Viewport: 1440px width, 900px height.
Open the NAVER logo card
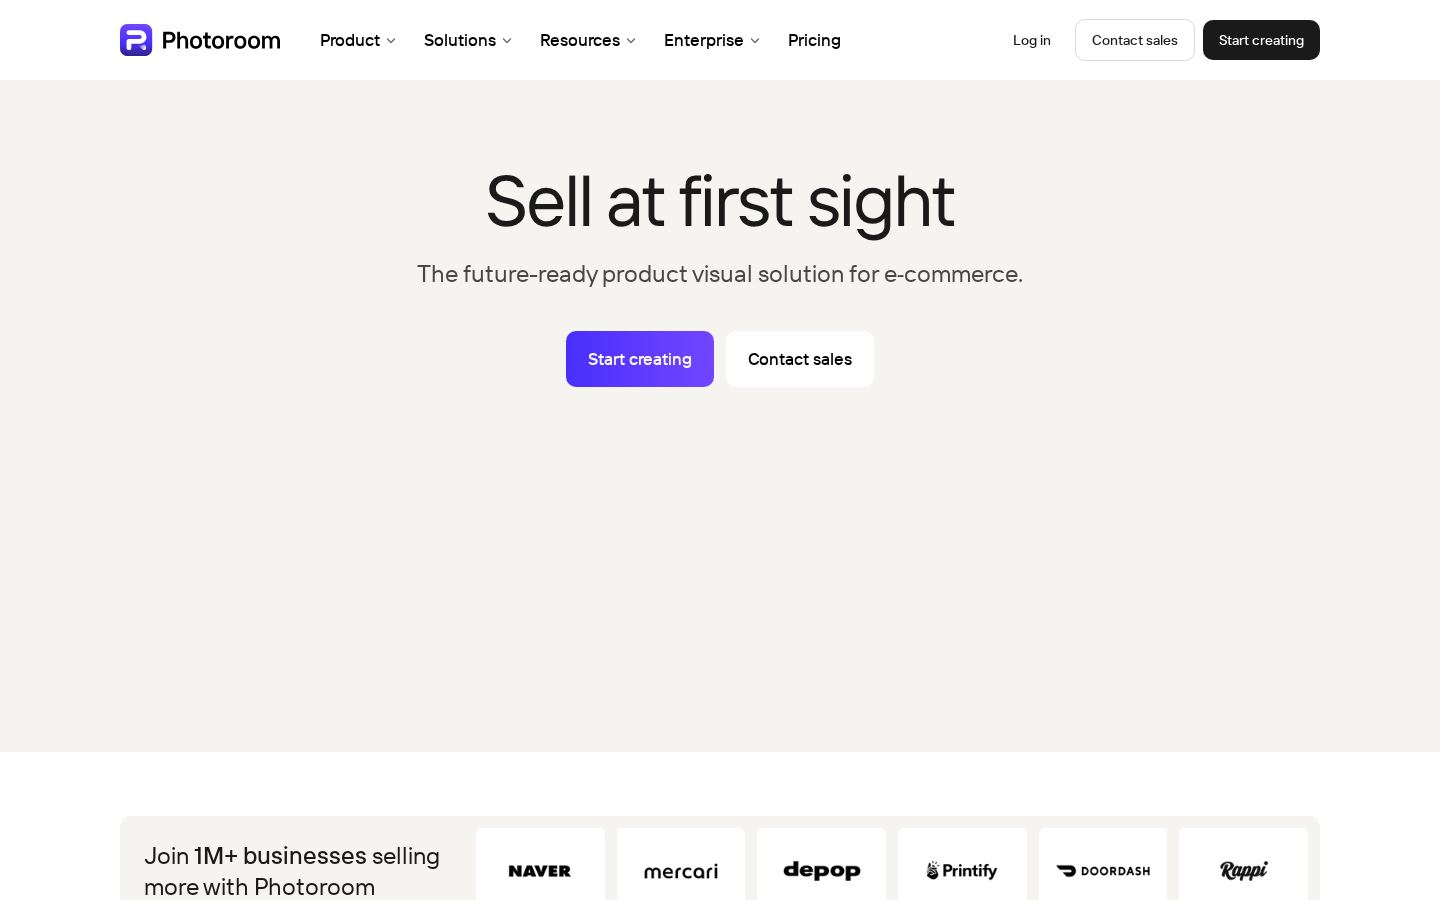pos(540,864)
